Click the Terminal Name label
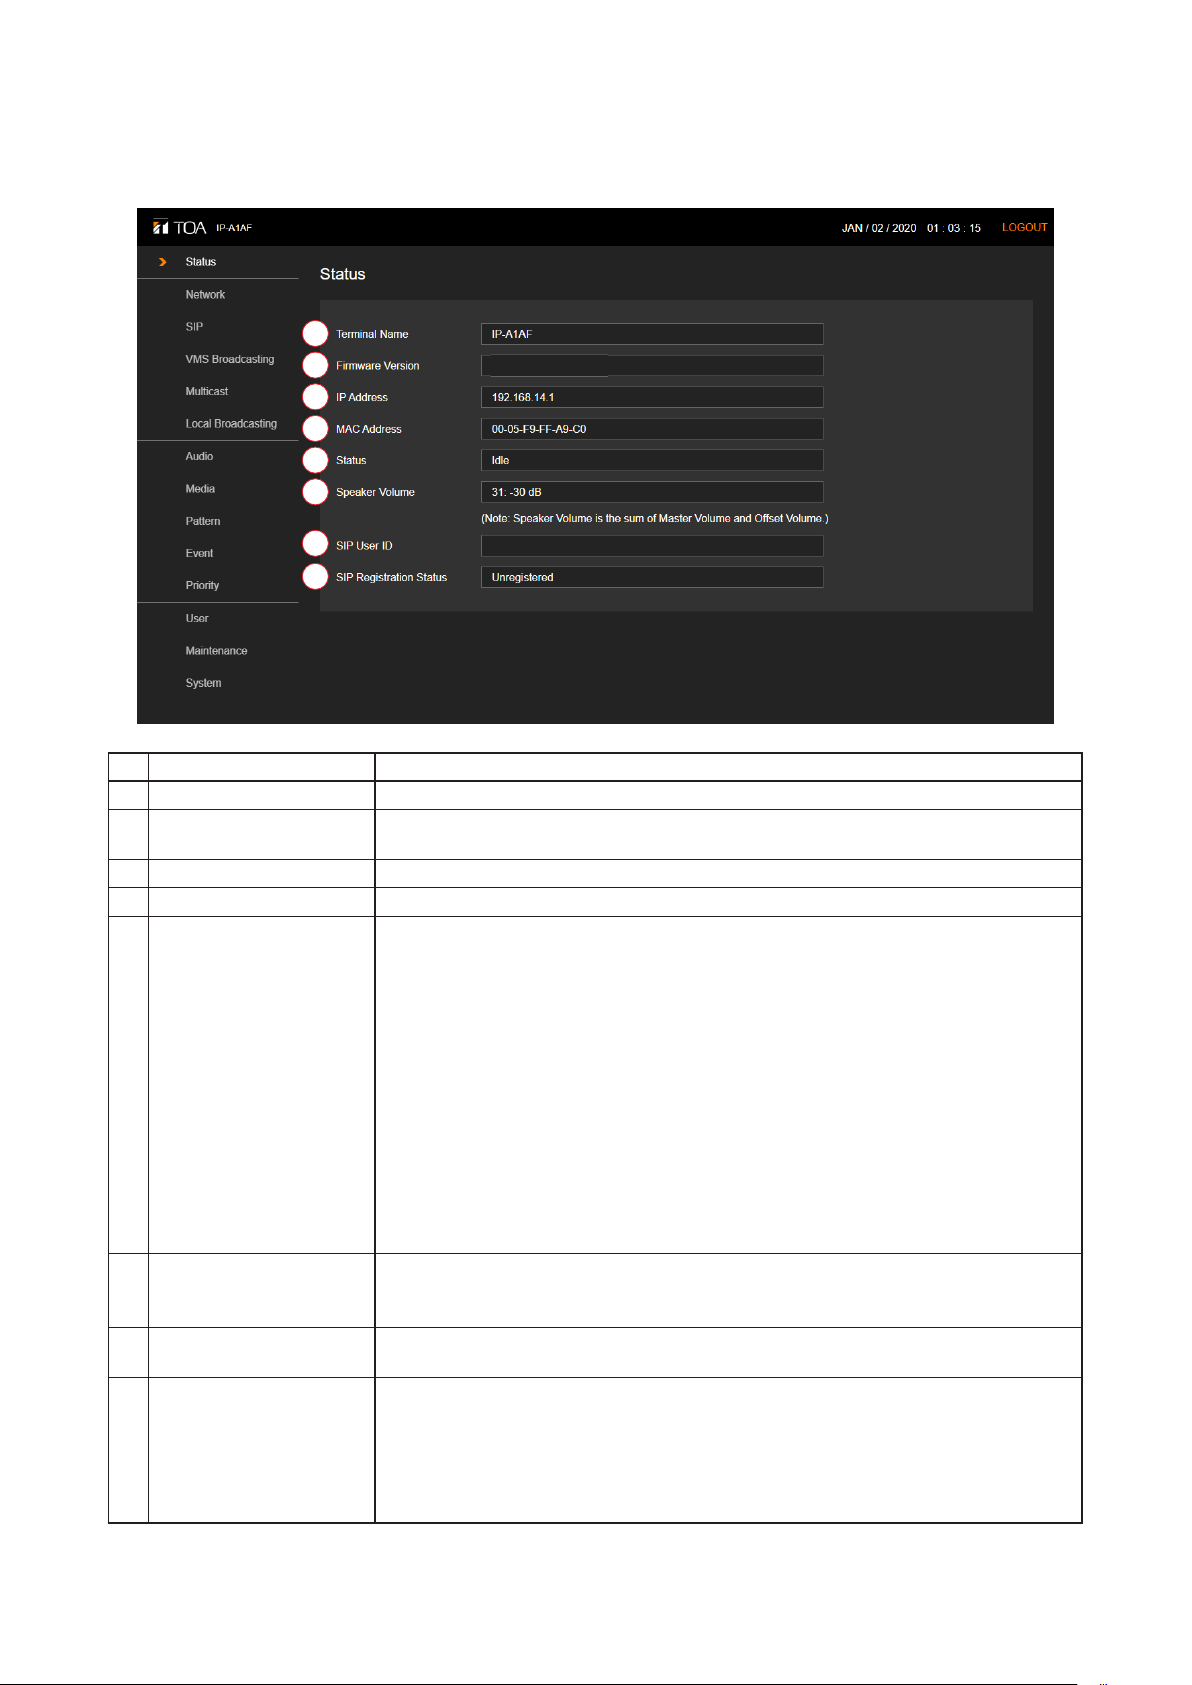1192x1685 pixels. pyautogui.click(x=372, y=334)
